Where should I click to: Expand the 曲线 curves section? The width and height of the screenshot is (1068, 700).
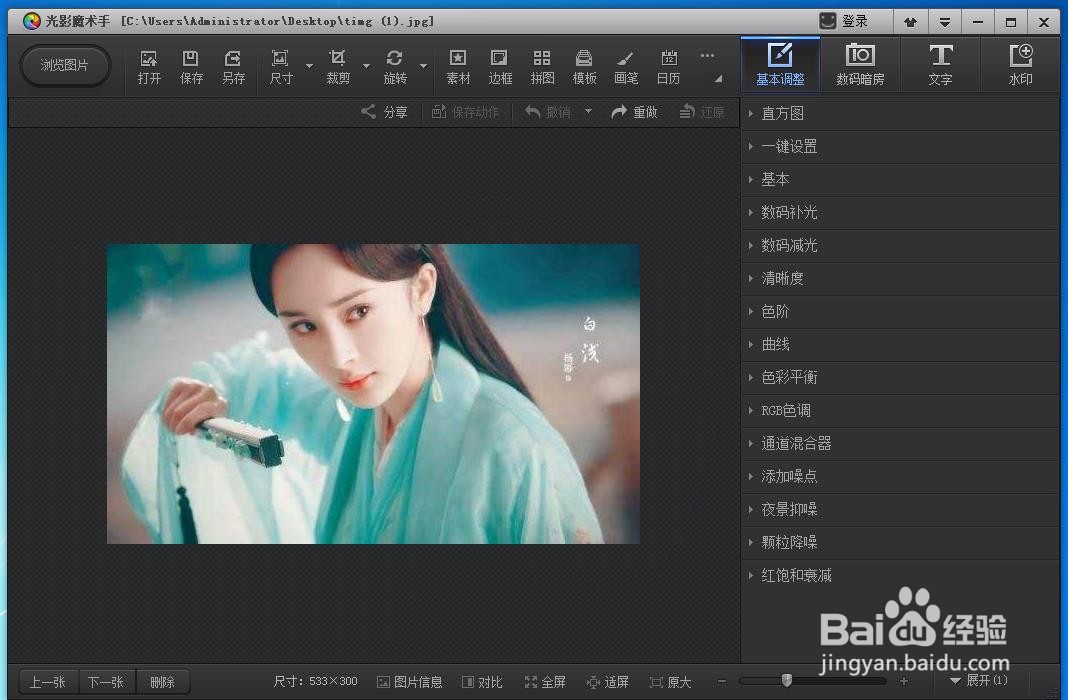[900, 345]
